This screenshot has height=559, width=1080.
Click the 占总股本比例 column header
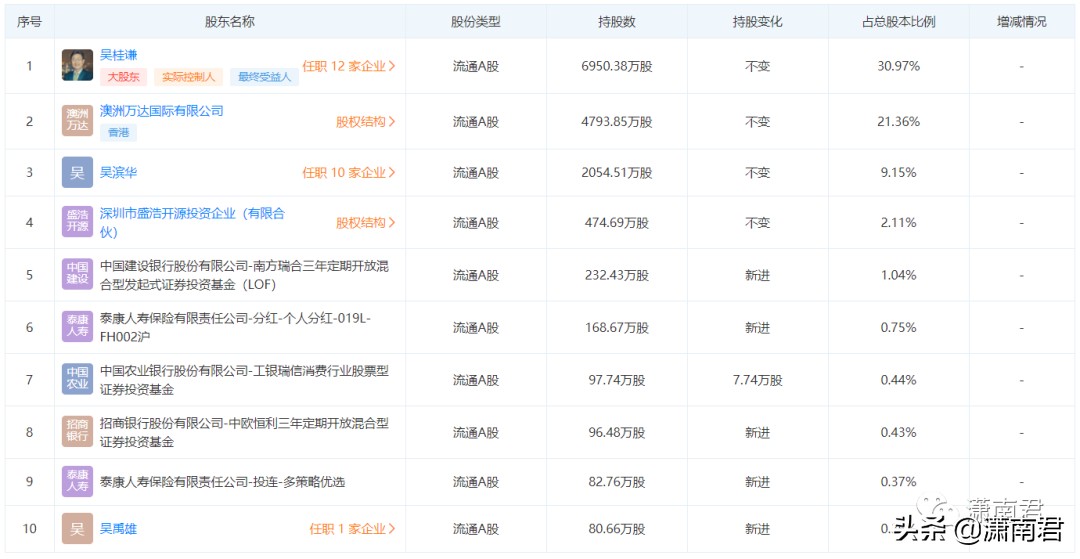point(899,22)
